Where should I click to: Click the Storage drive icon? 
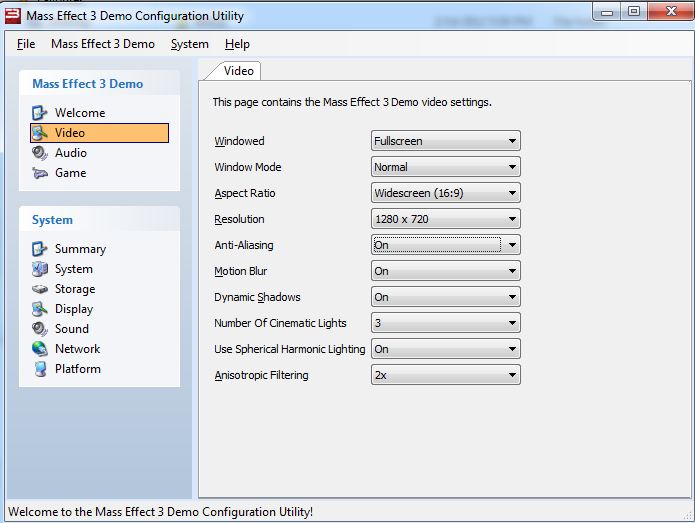tap(39, 289)
